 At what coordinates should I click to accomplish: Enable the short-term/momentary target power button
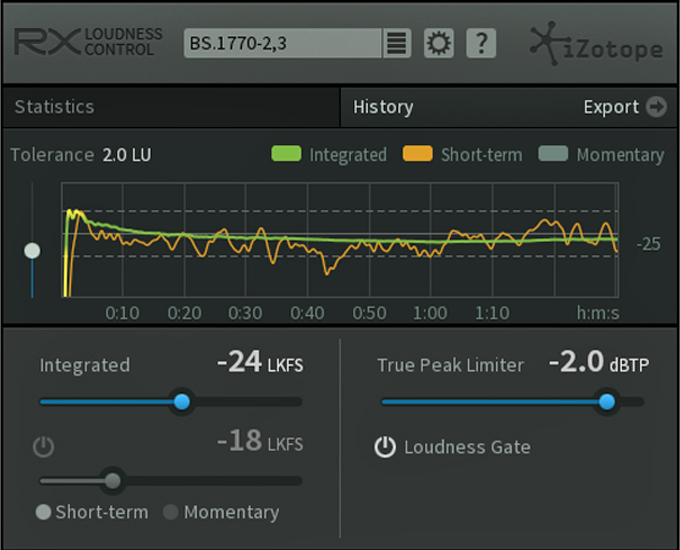click(x=43, y=447)
